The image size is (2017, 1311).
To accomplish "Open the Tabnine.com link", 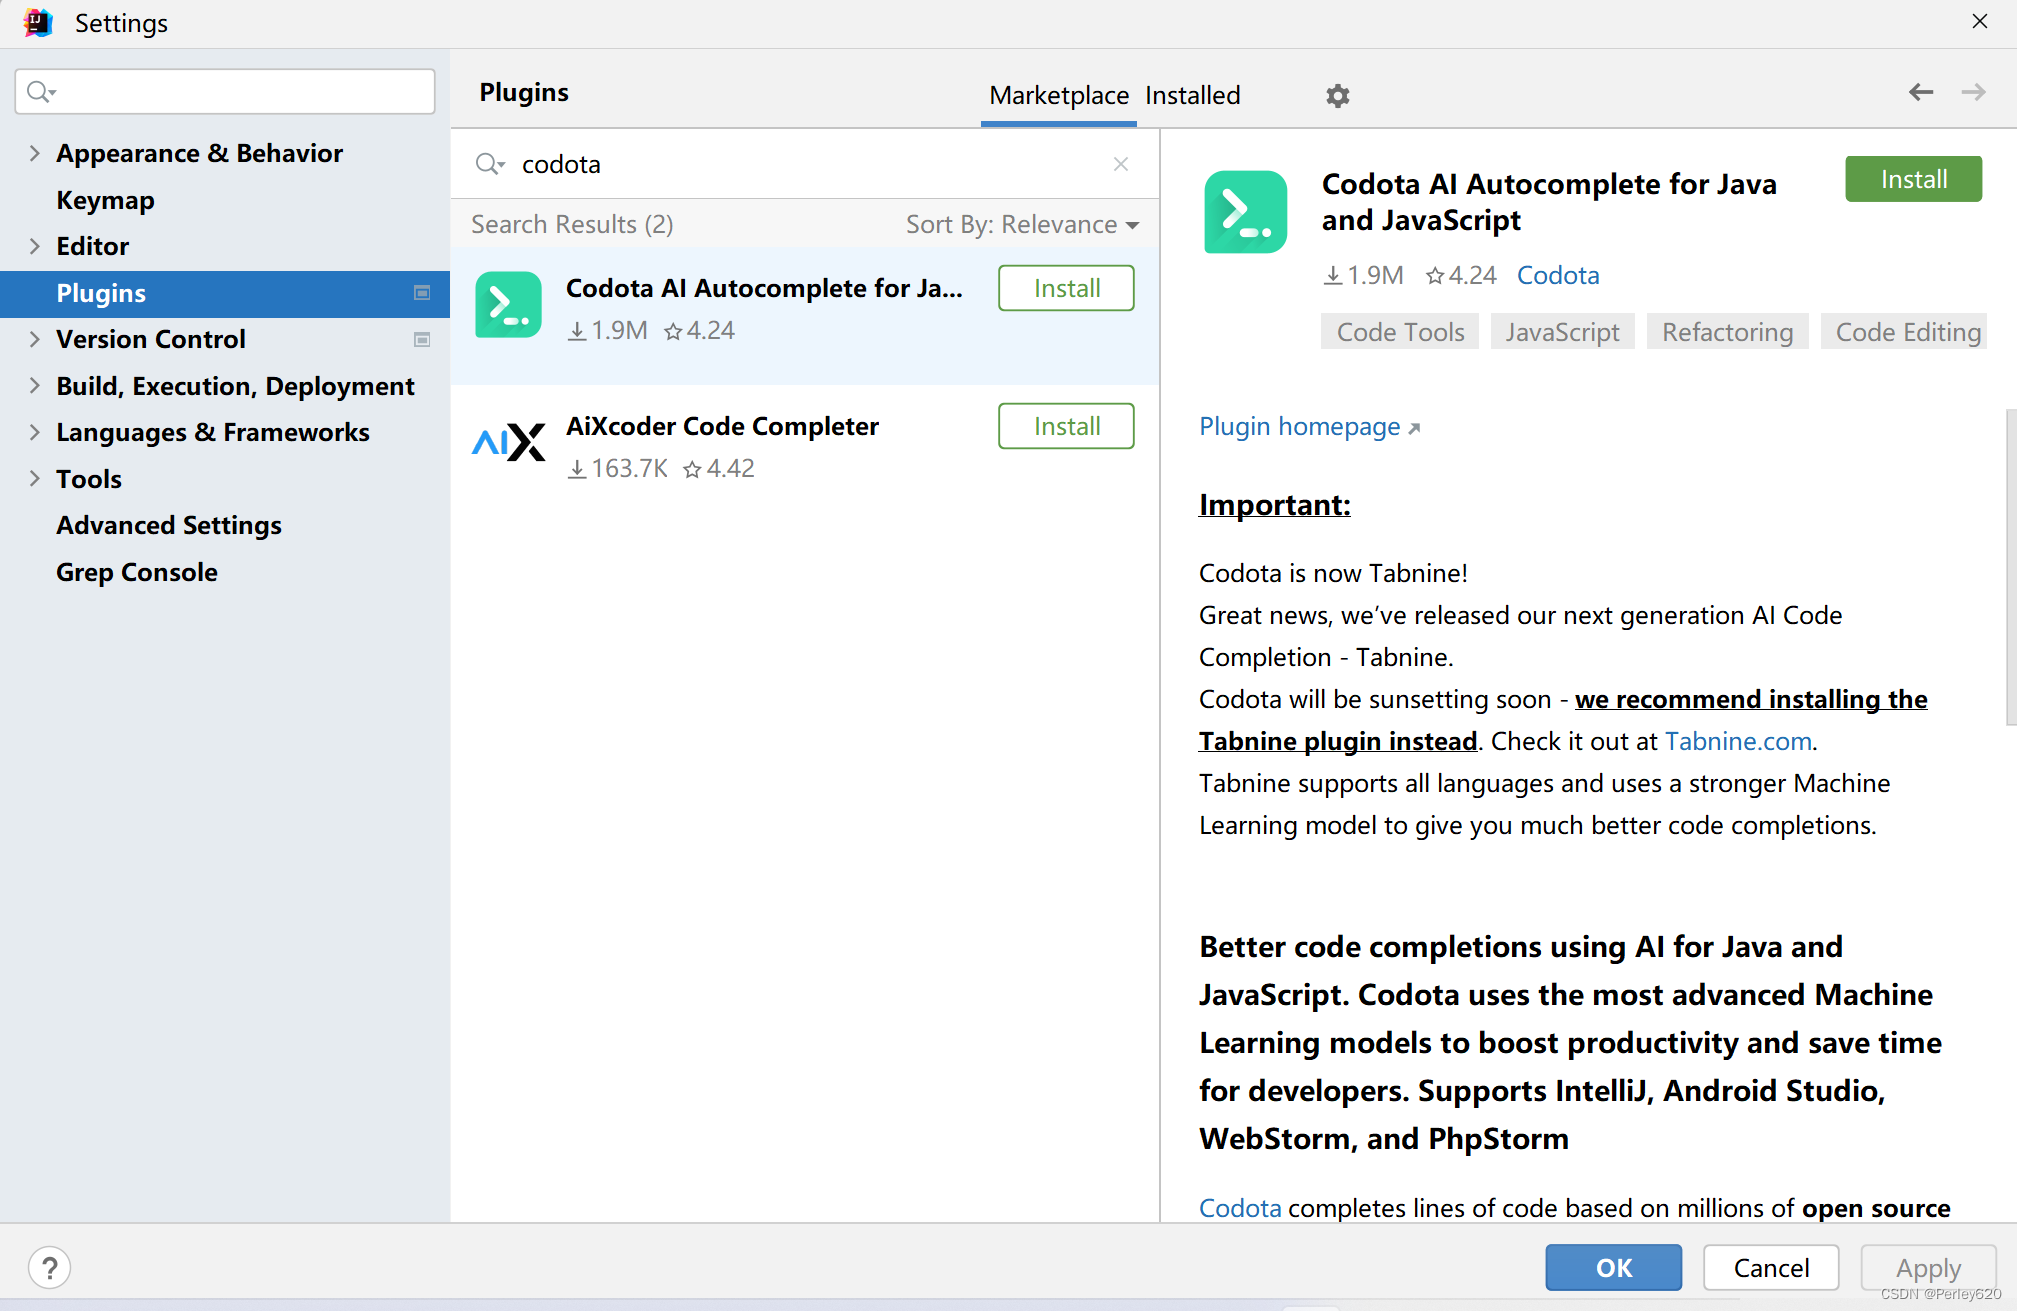I will [1738, 741].
